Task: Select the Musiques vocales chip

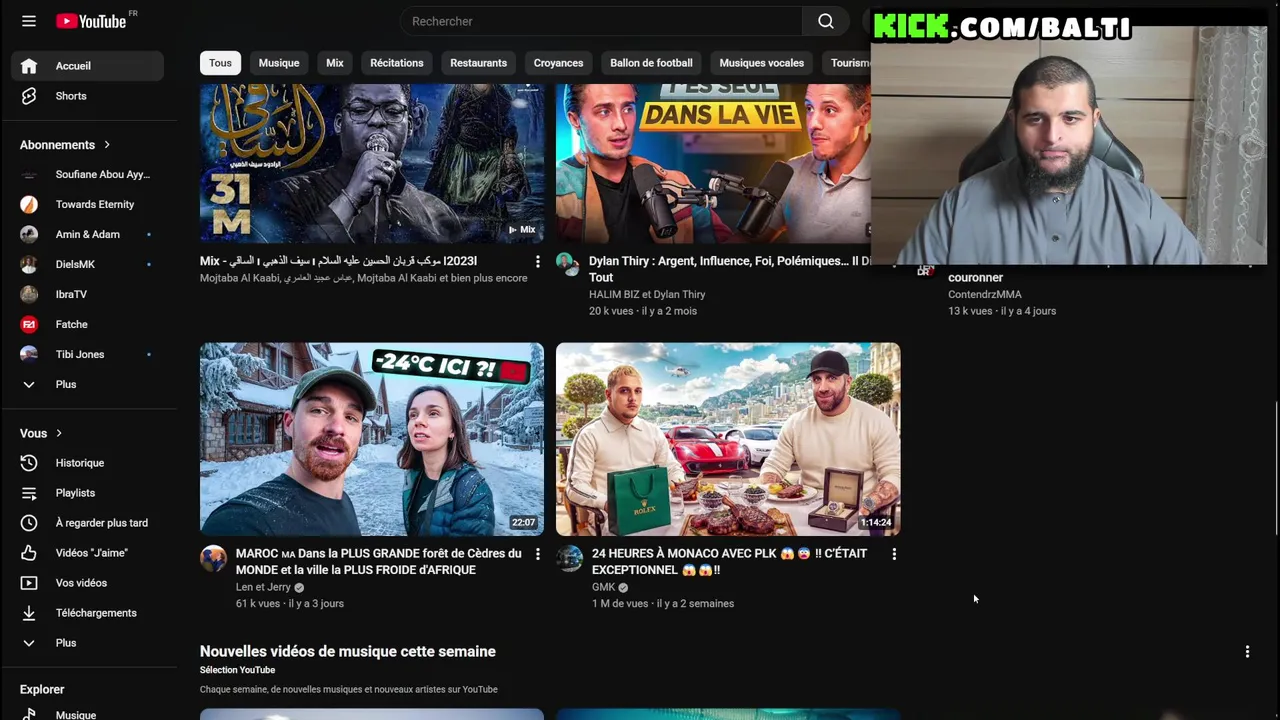Action: coord(762,63)
